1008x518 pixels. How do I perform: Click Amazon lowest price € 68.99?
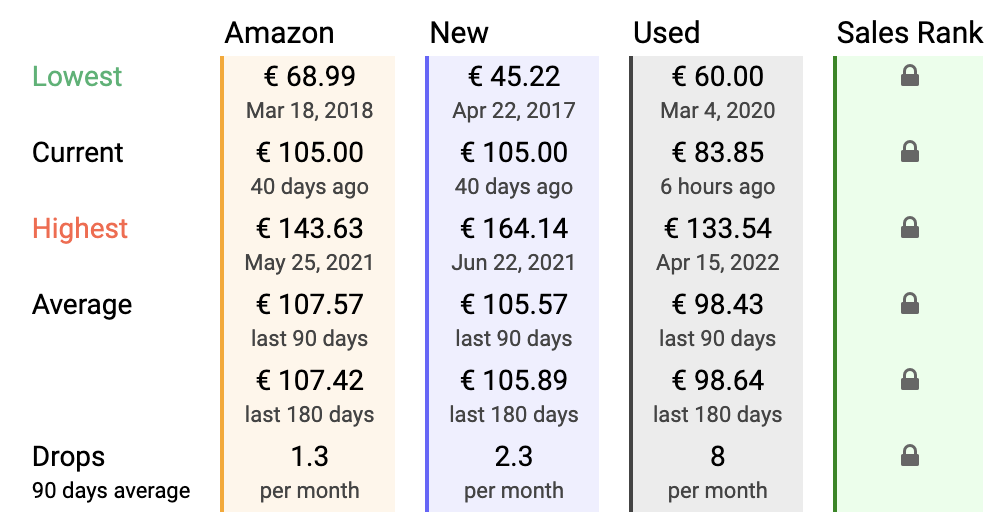click(x=309, y=77)
